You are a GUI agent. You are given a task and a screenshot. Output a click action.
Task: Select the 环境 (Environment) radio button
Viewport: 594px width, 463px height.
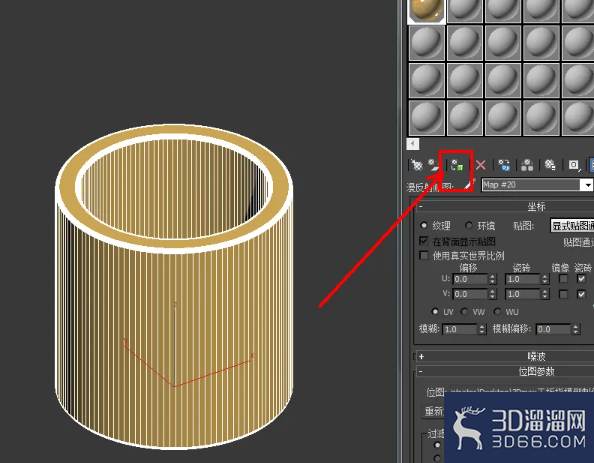(x=469, y=225)
